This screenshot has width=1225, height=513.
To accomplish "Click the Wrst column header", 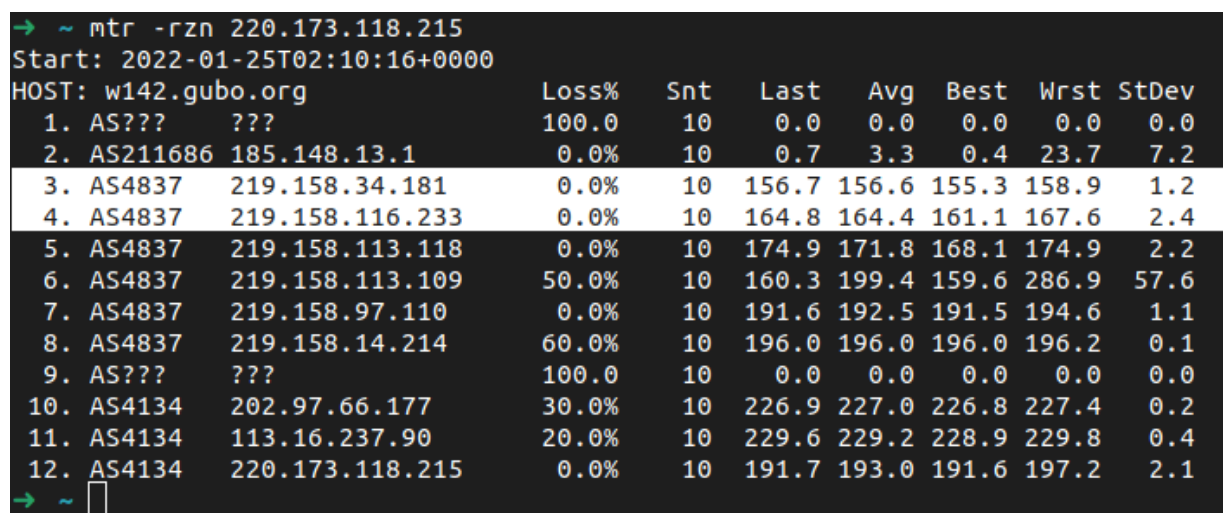I will tap(1070, 93).
